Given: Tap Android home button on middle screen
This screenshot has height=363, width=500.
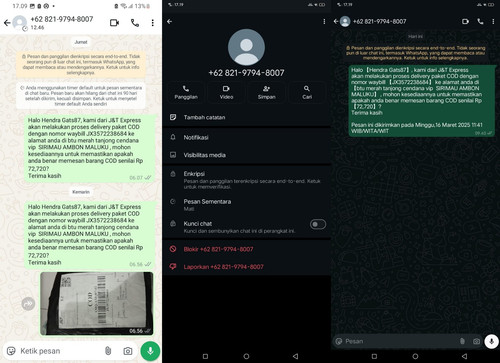Looking at the screenshot, I should point(246,356).
